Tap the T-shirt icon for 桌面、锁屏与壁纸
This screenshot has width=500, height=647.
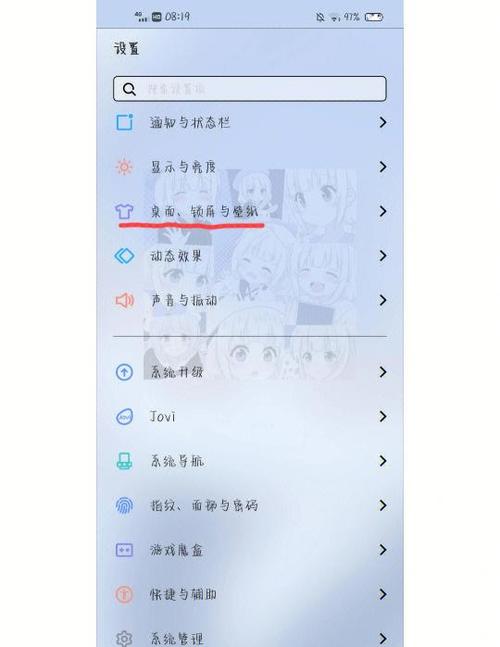point(124,211)
